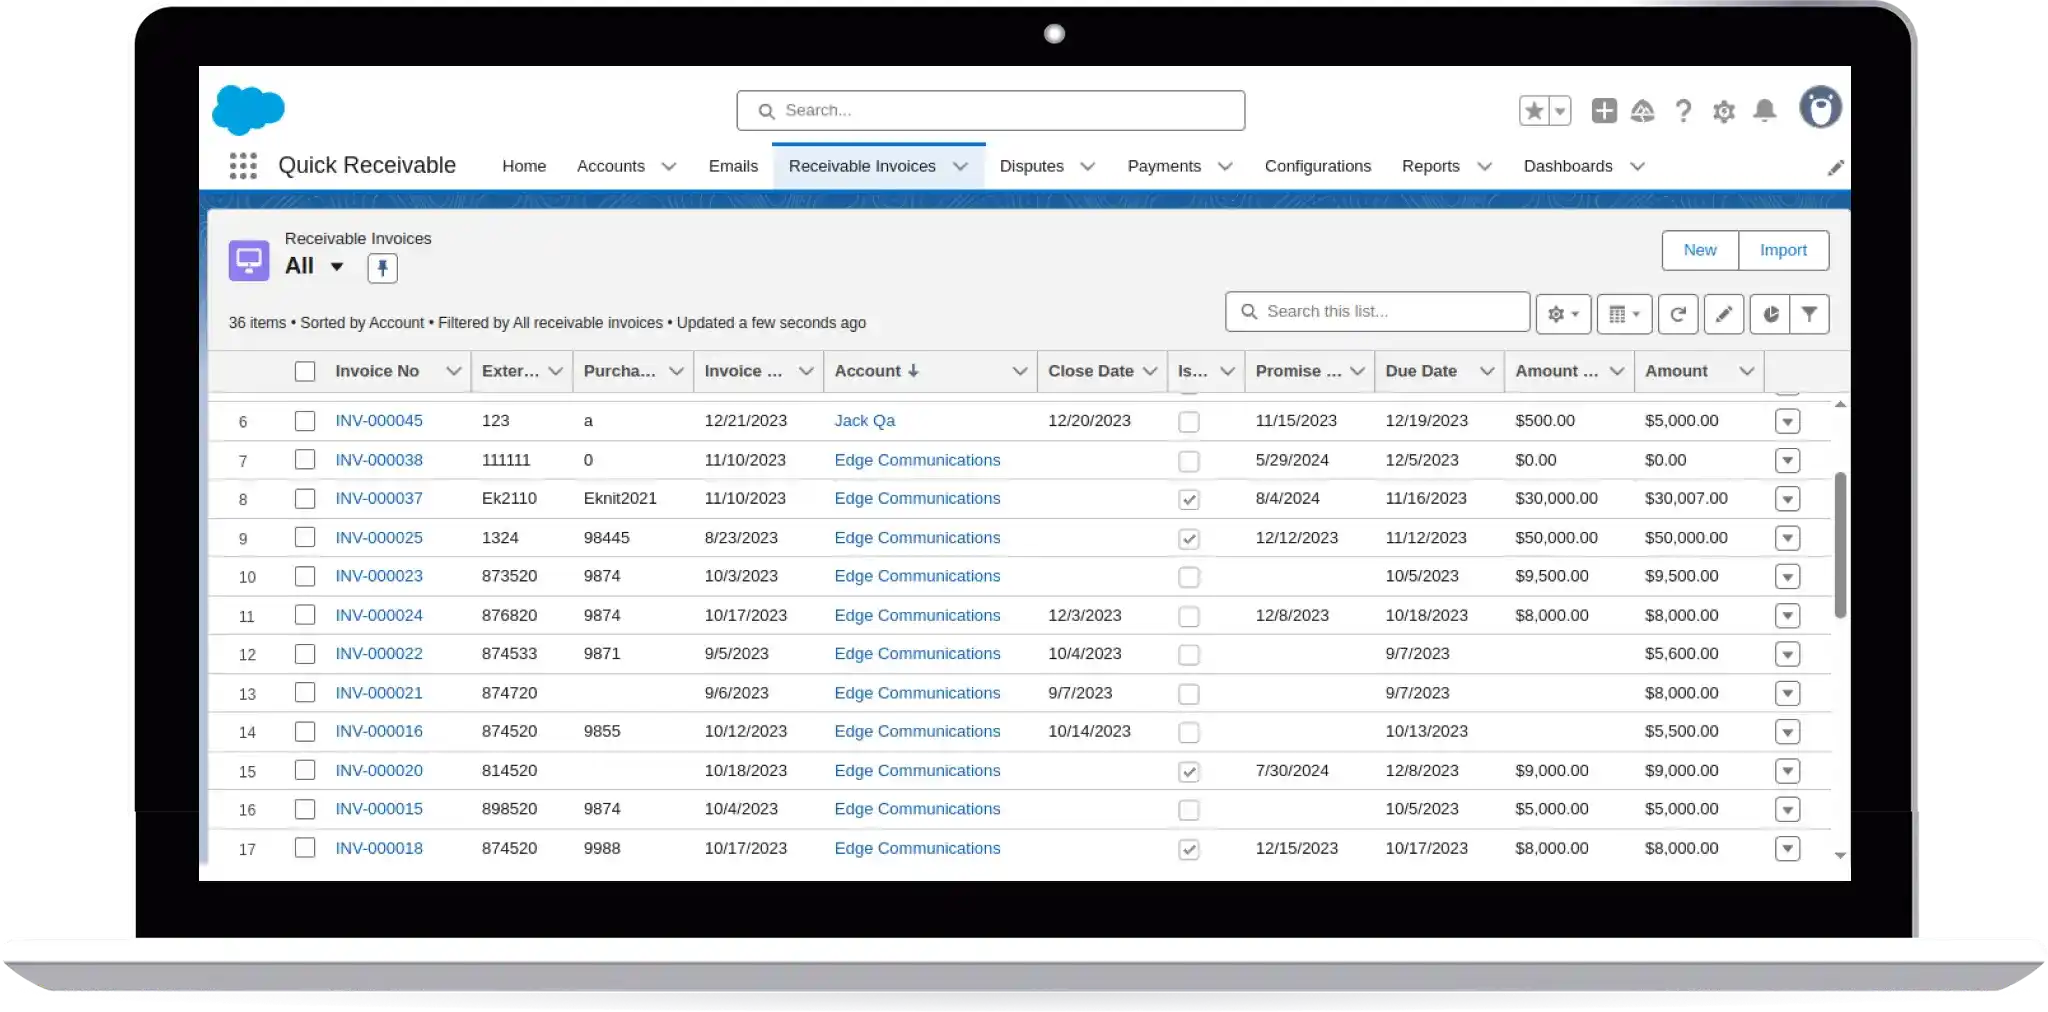
Task: Open the Jack Qa account link
Action: (865, 421)
